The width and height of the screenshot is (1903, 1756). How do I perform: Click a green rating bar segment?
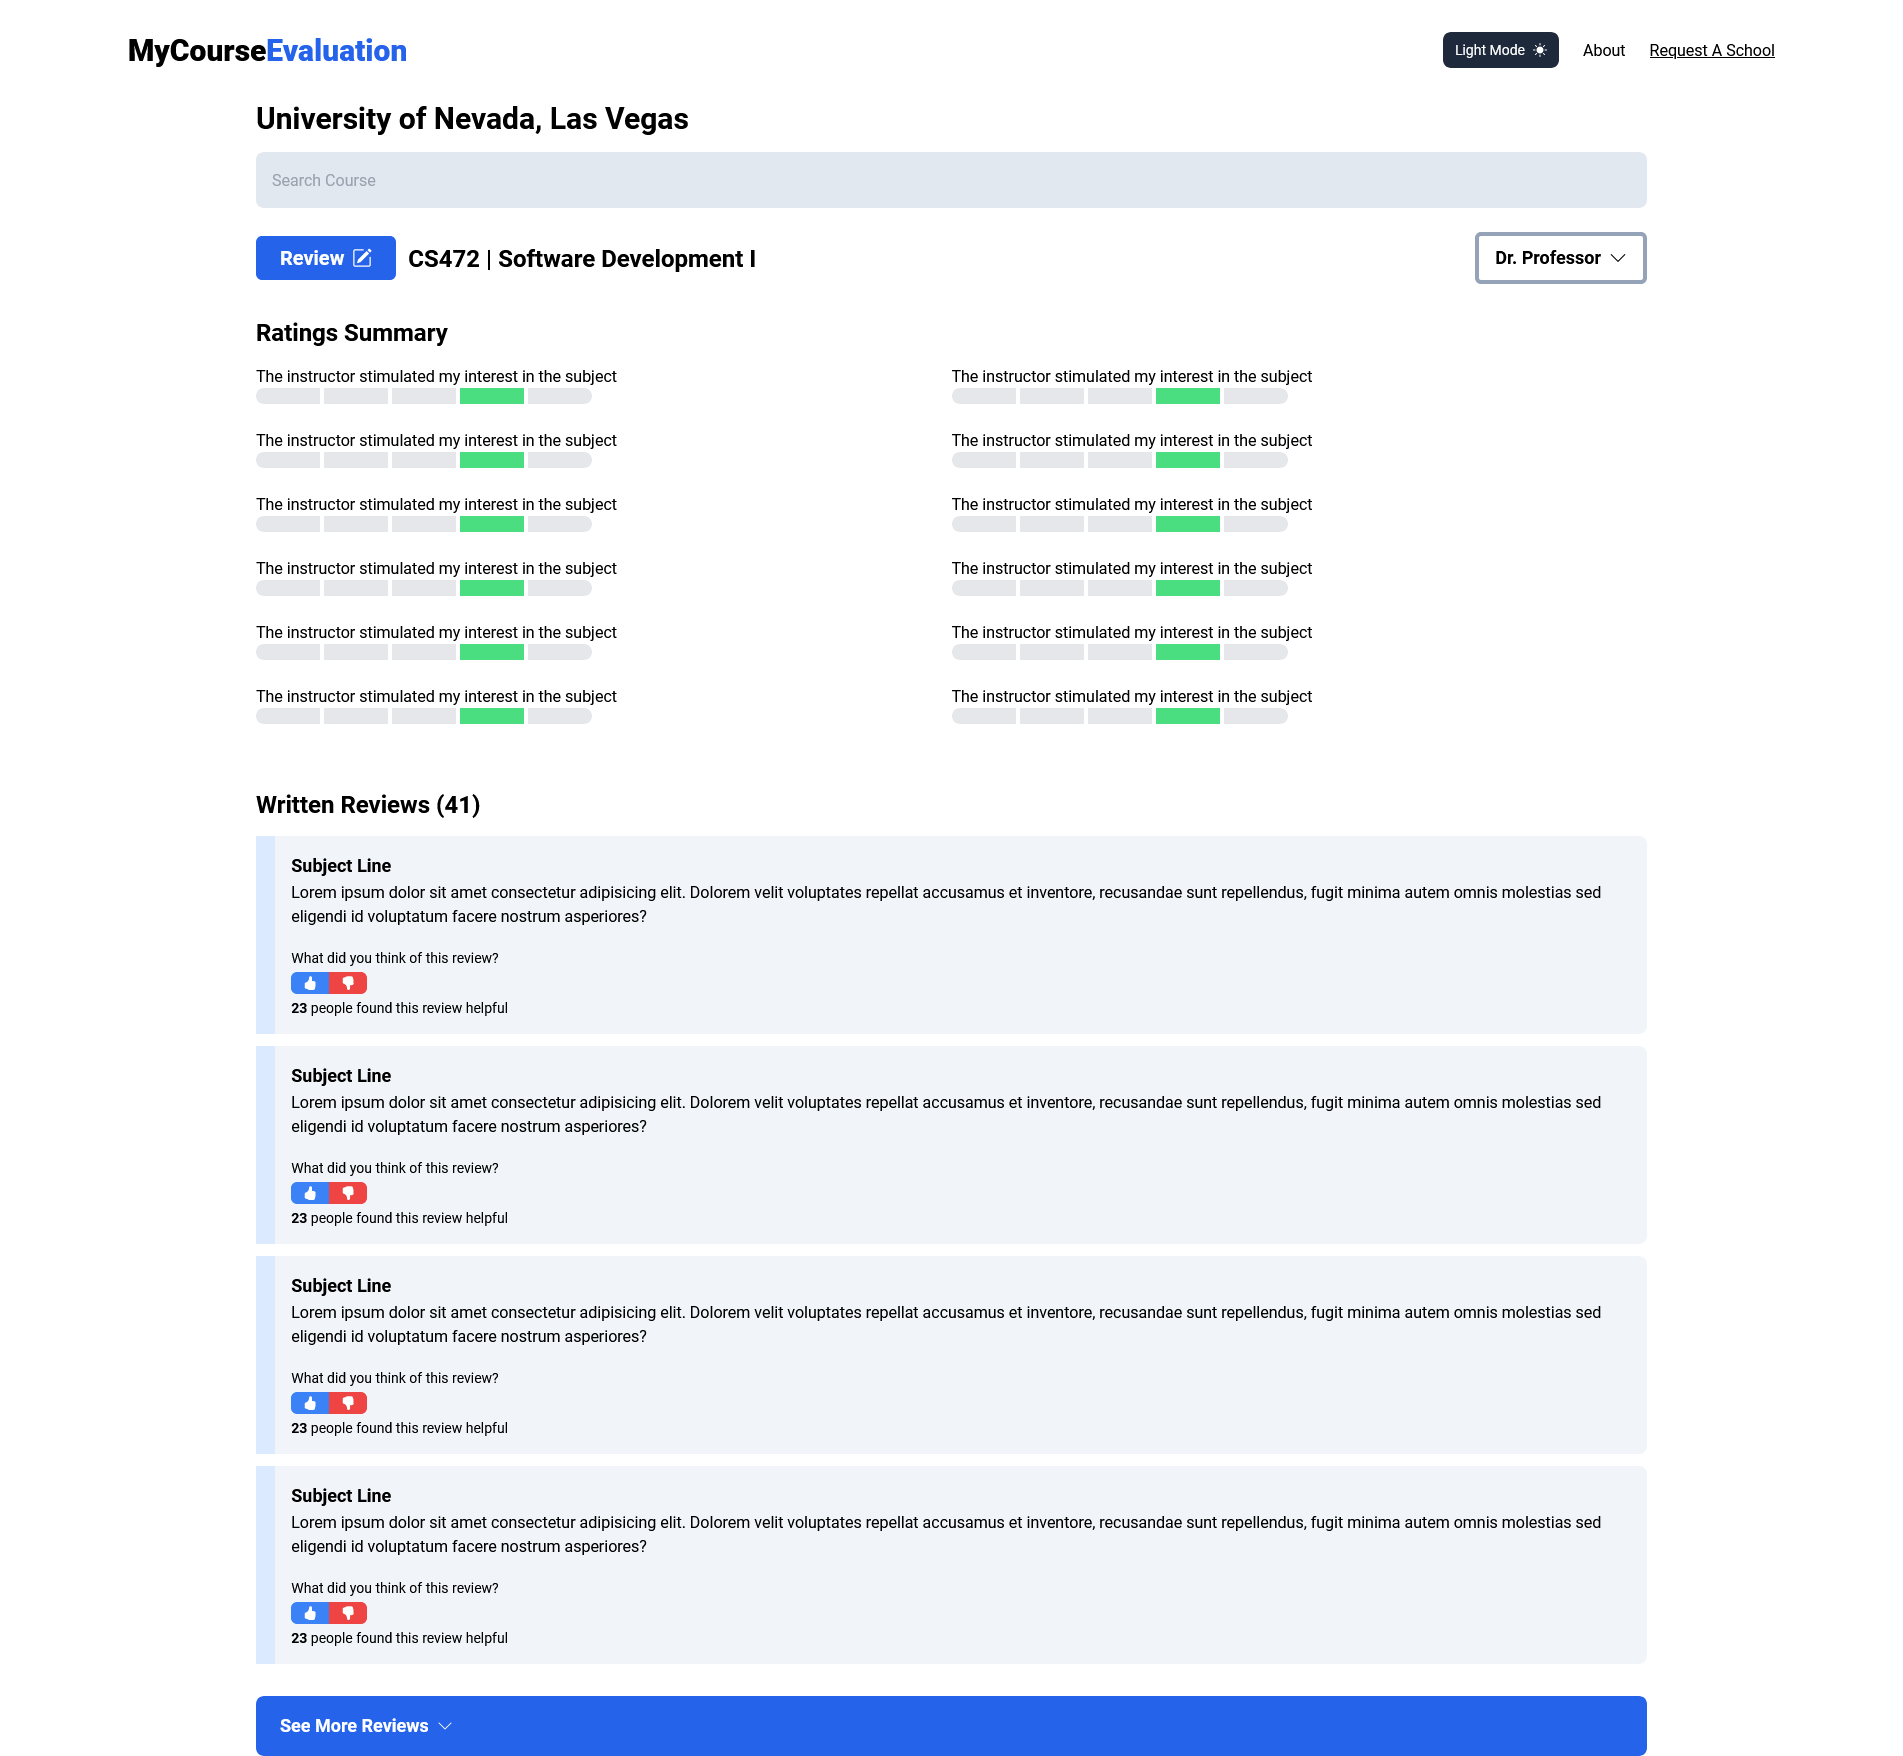(490, 395)
